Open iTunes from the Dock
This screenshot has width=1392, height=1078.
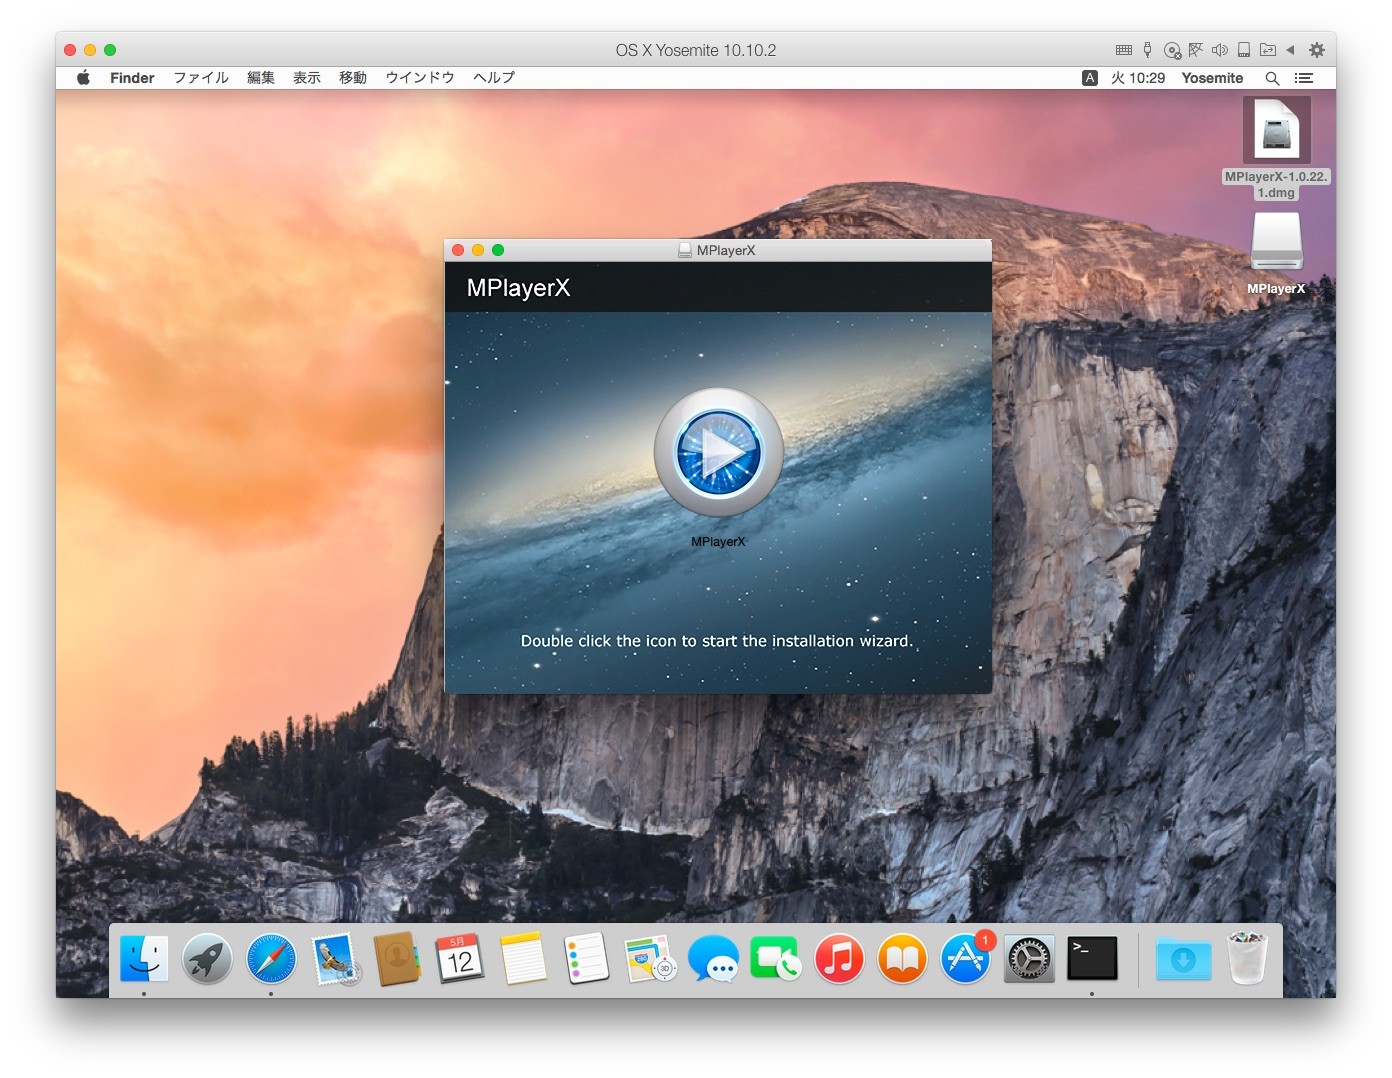839,959
